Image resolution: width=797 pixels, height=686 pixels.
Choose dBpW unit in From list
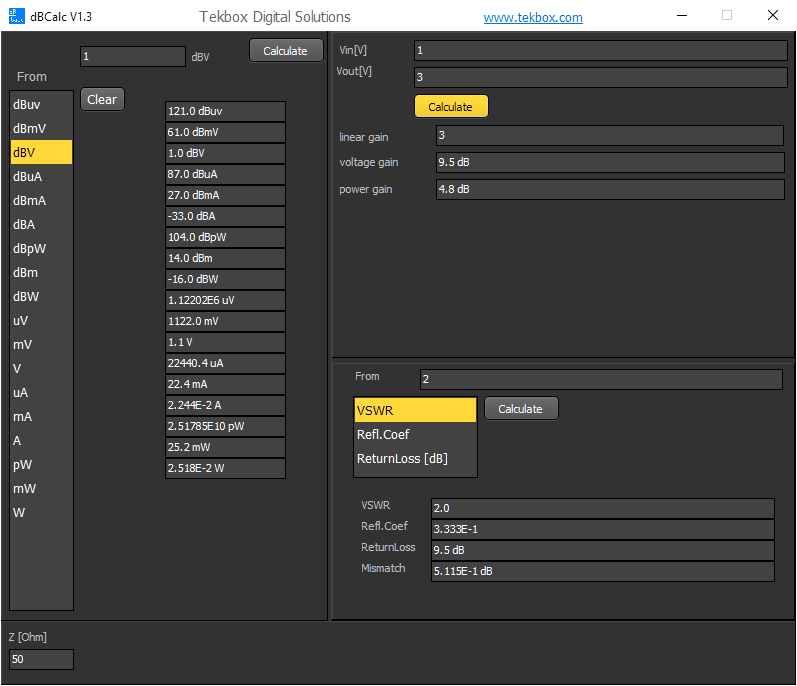(x=41, y=248)
